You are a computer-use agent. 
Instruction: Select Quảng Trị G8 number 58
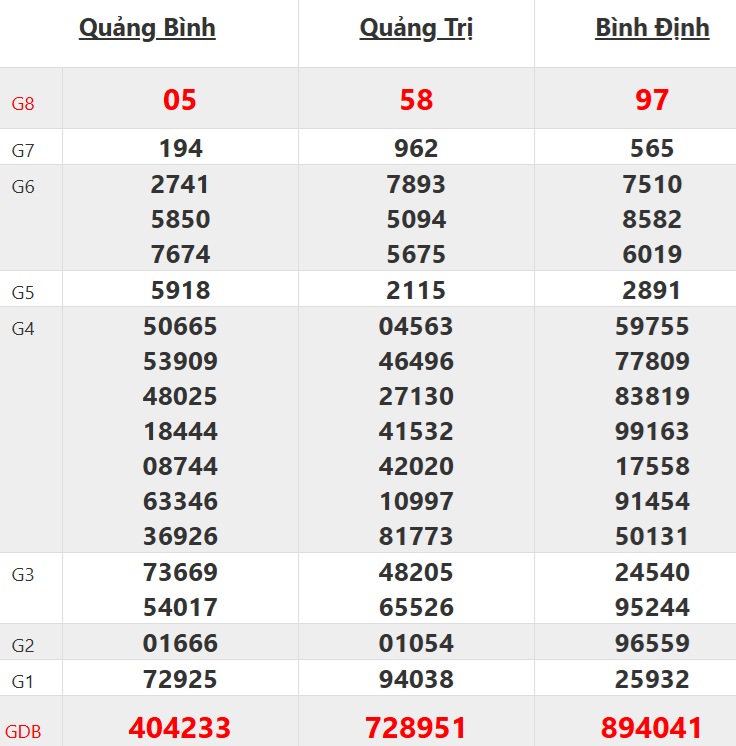click(416, 100)
